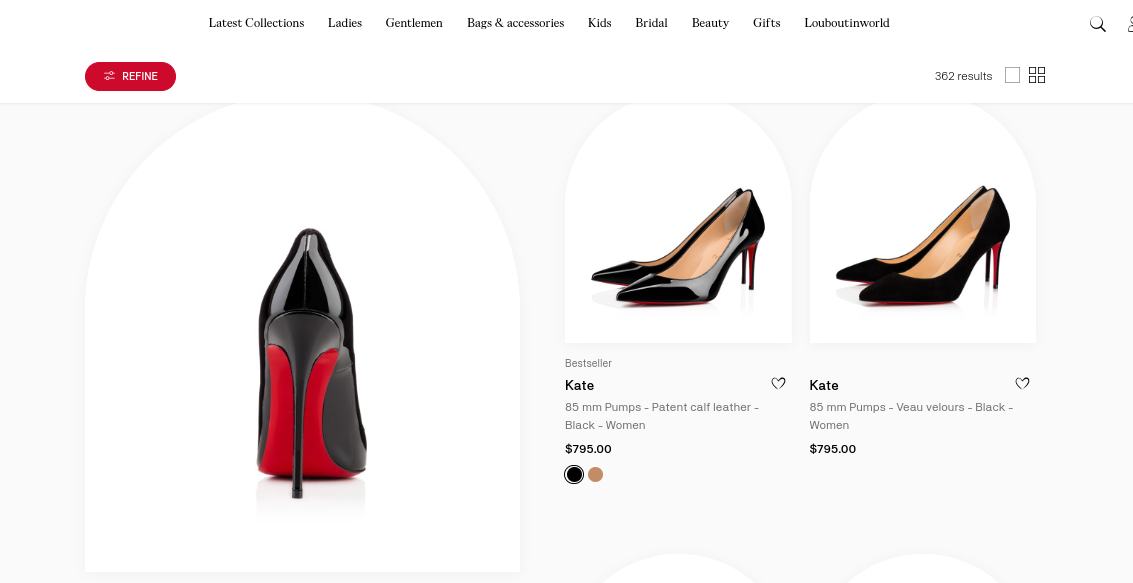Switch to grid view icon
Screen dimensions: 1133x583
(x=1037, y=75)
